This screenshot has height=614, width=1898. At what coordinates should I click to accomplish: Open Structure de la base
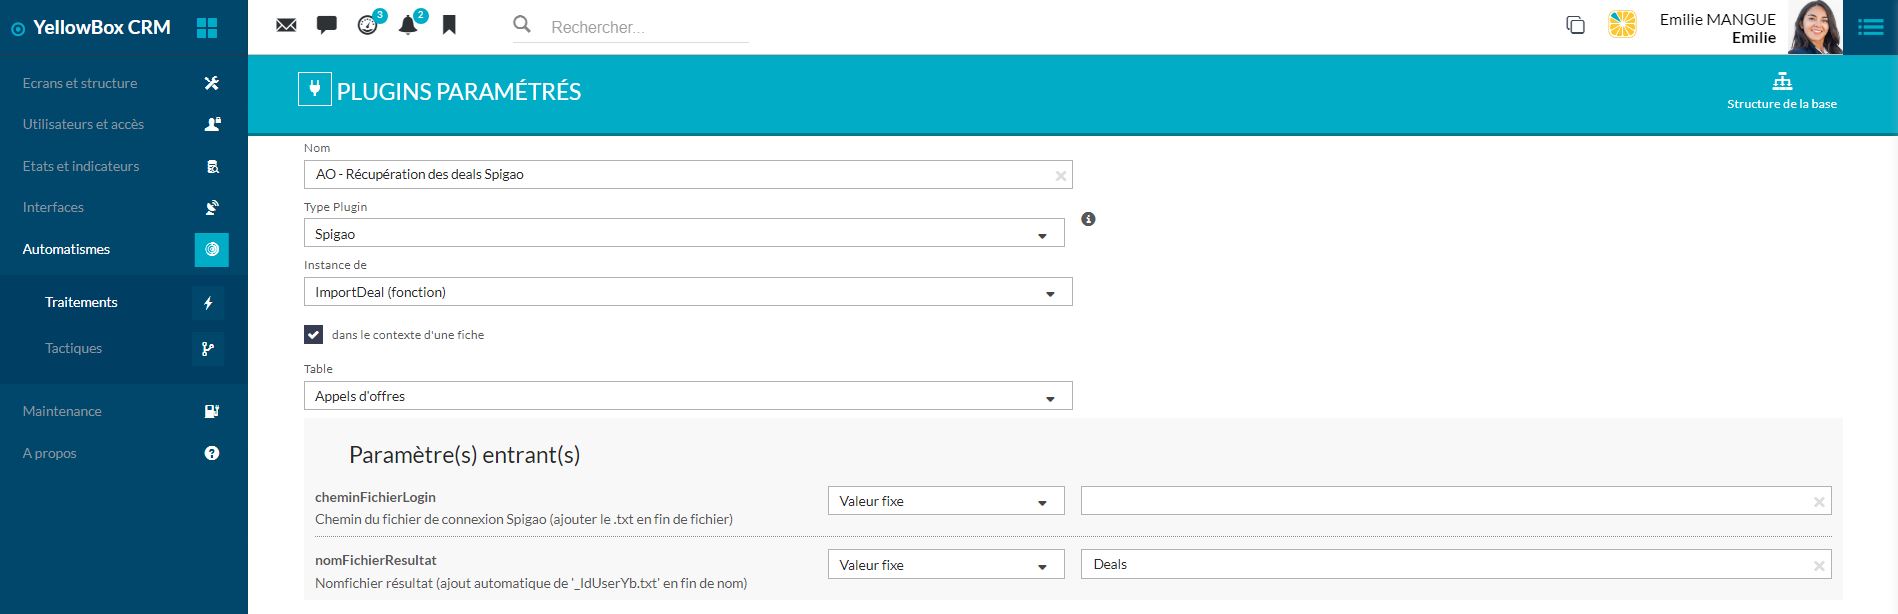[1781, 91]
